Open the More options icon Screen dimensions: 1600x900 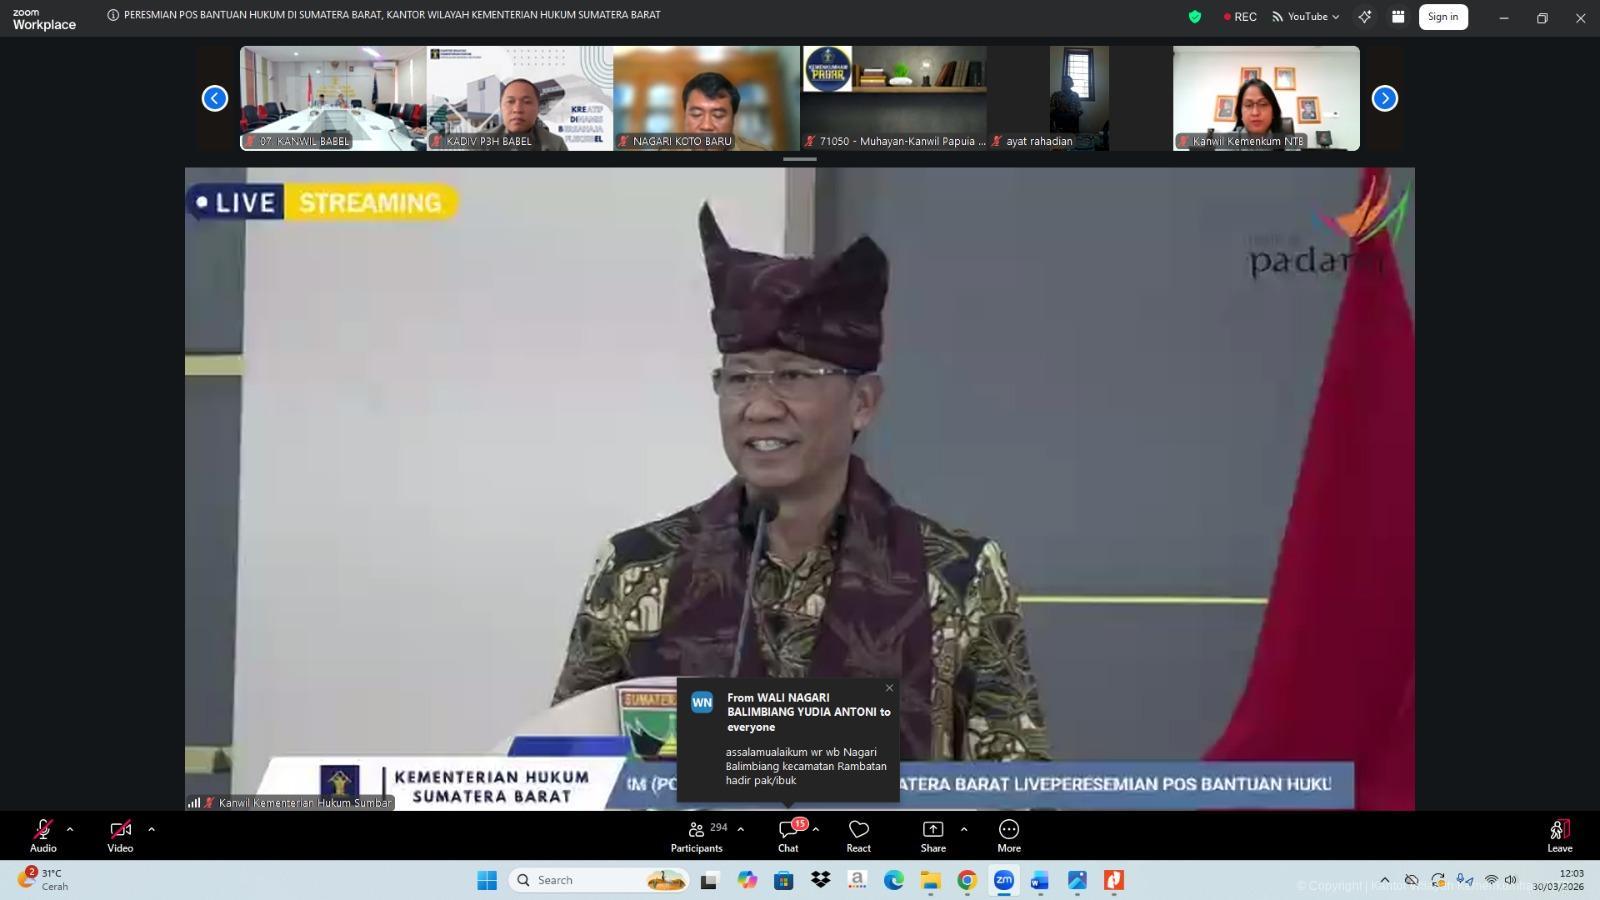1008,835
